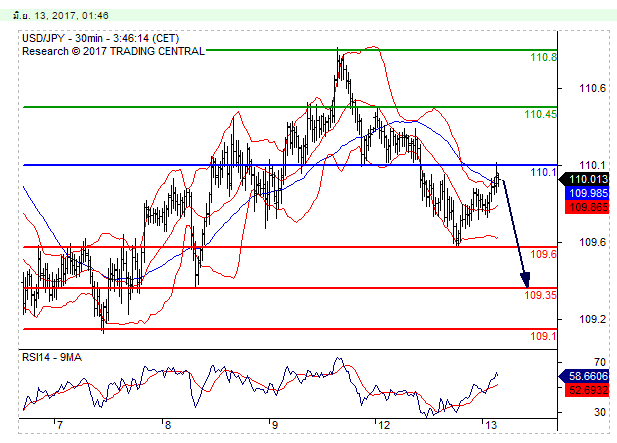Click the date marker 12 on the time axis
Screen dimensions: 617x443
382,426
